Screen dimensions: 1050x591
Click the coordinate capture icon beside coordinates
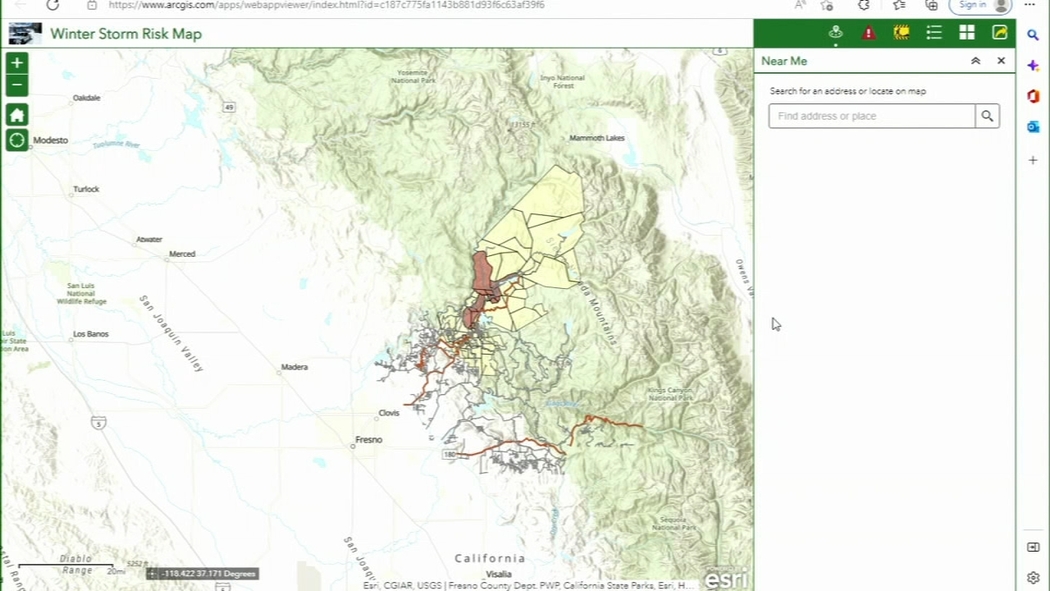[x=152, y=574]
